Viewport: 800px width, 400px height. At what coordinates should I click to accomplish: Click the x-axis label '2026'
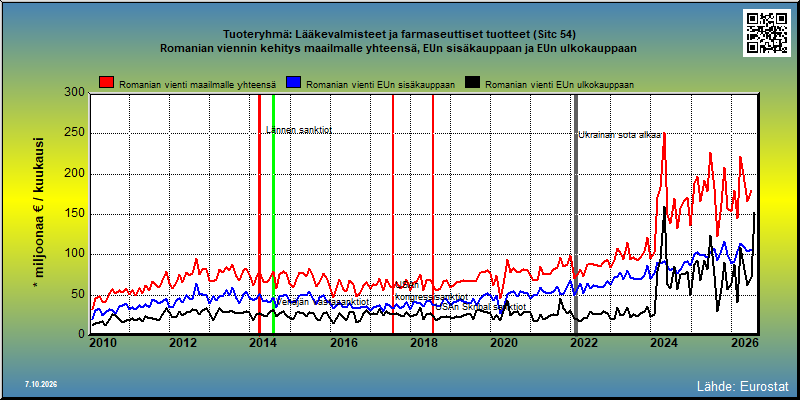pos(745,343)
